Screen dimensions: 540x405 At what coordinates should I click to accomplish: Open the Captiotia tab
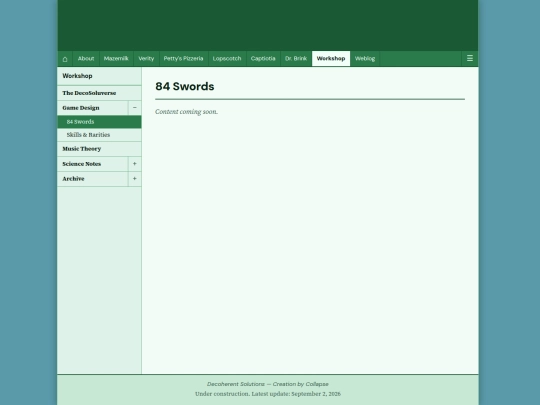point(263,59)
